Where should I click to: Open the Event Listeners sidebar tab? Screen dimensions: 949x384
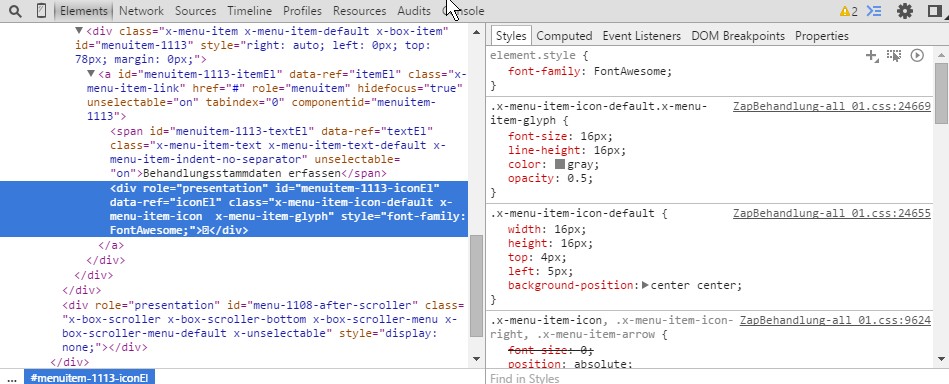(642, 36)
